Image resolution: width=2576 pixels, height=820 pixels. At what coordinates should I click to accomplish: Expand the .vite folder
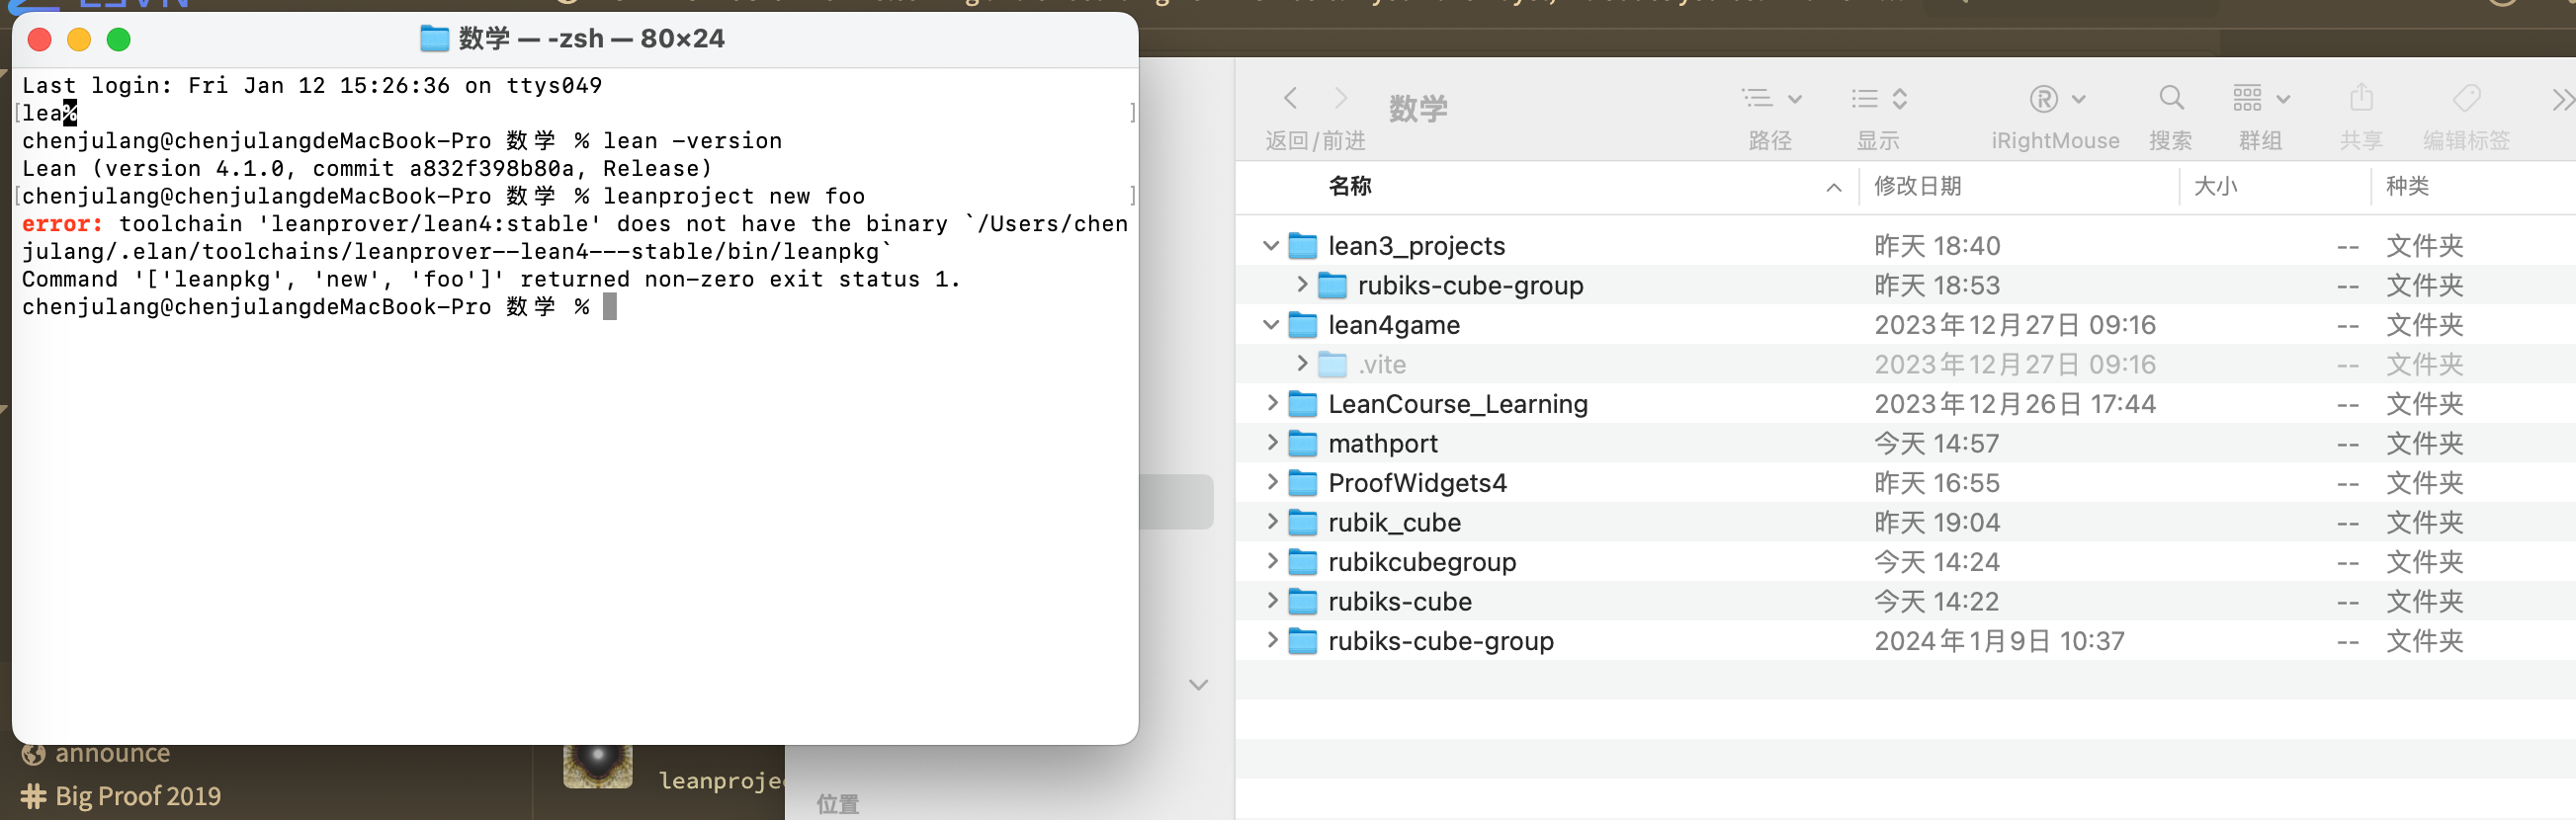tap(1301, 364)
